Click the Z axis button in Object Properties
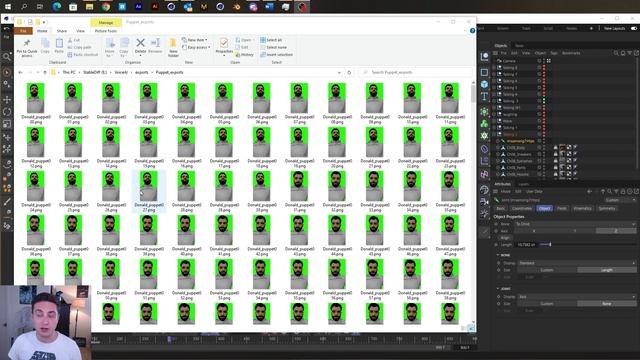 click(616, 231)
